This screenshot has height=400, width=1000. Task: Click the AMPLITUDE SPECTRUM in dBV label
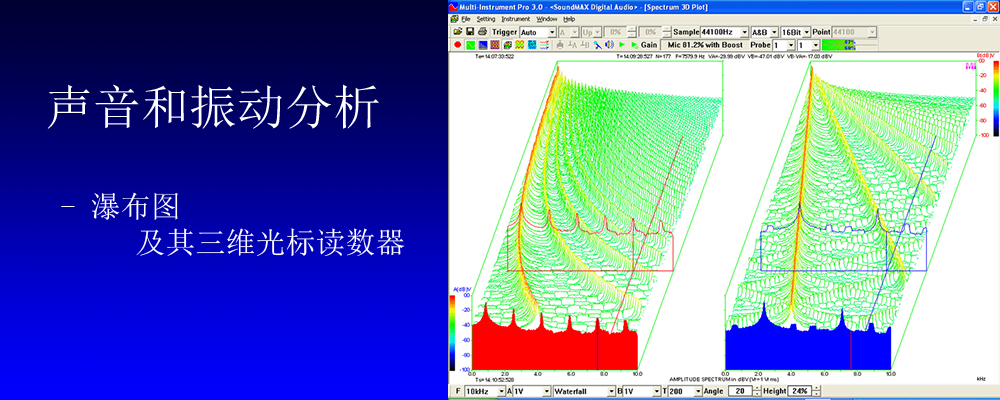(724, 380)
